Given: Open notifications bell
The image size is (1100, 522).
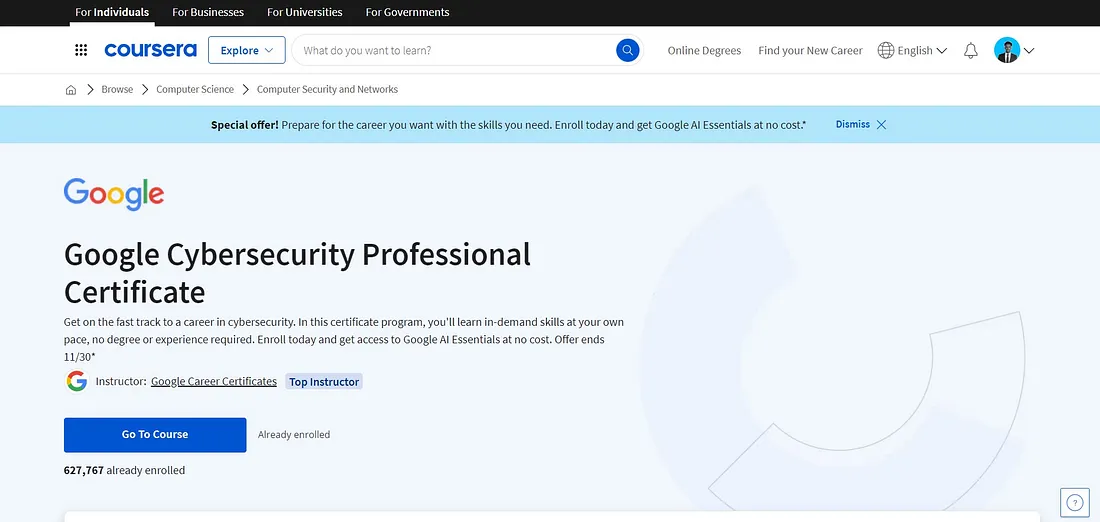Looking at the screenshot, I should (970, 51).
